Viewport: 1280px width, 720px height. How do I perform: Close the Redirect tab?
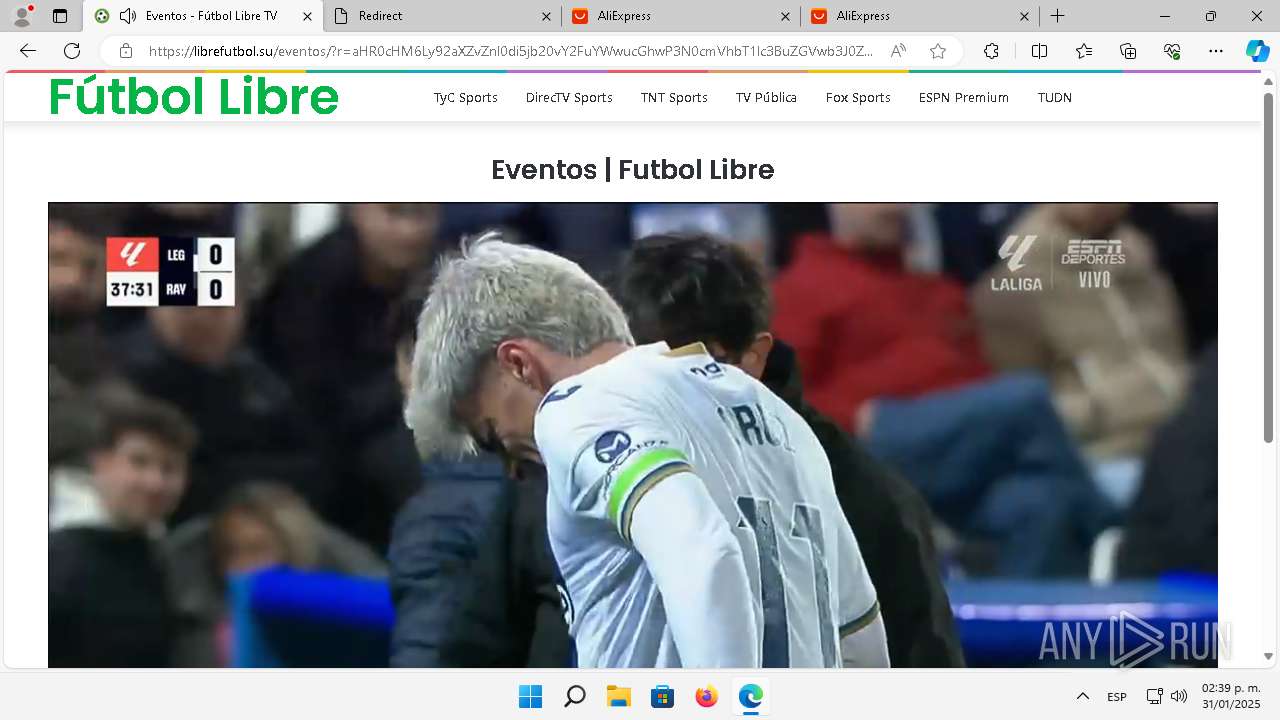(546, 16)
